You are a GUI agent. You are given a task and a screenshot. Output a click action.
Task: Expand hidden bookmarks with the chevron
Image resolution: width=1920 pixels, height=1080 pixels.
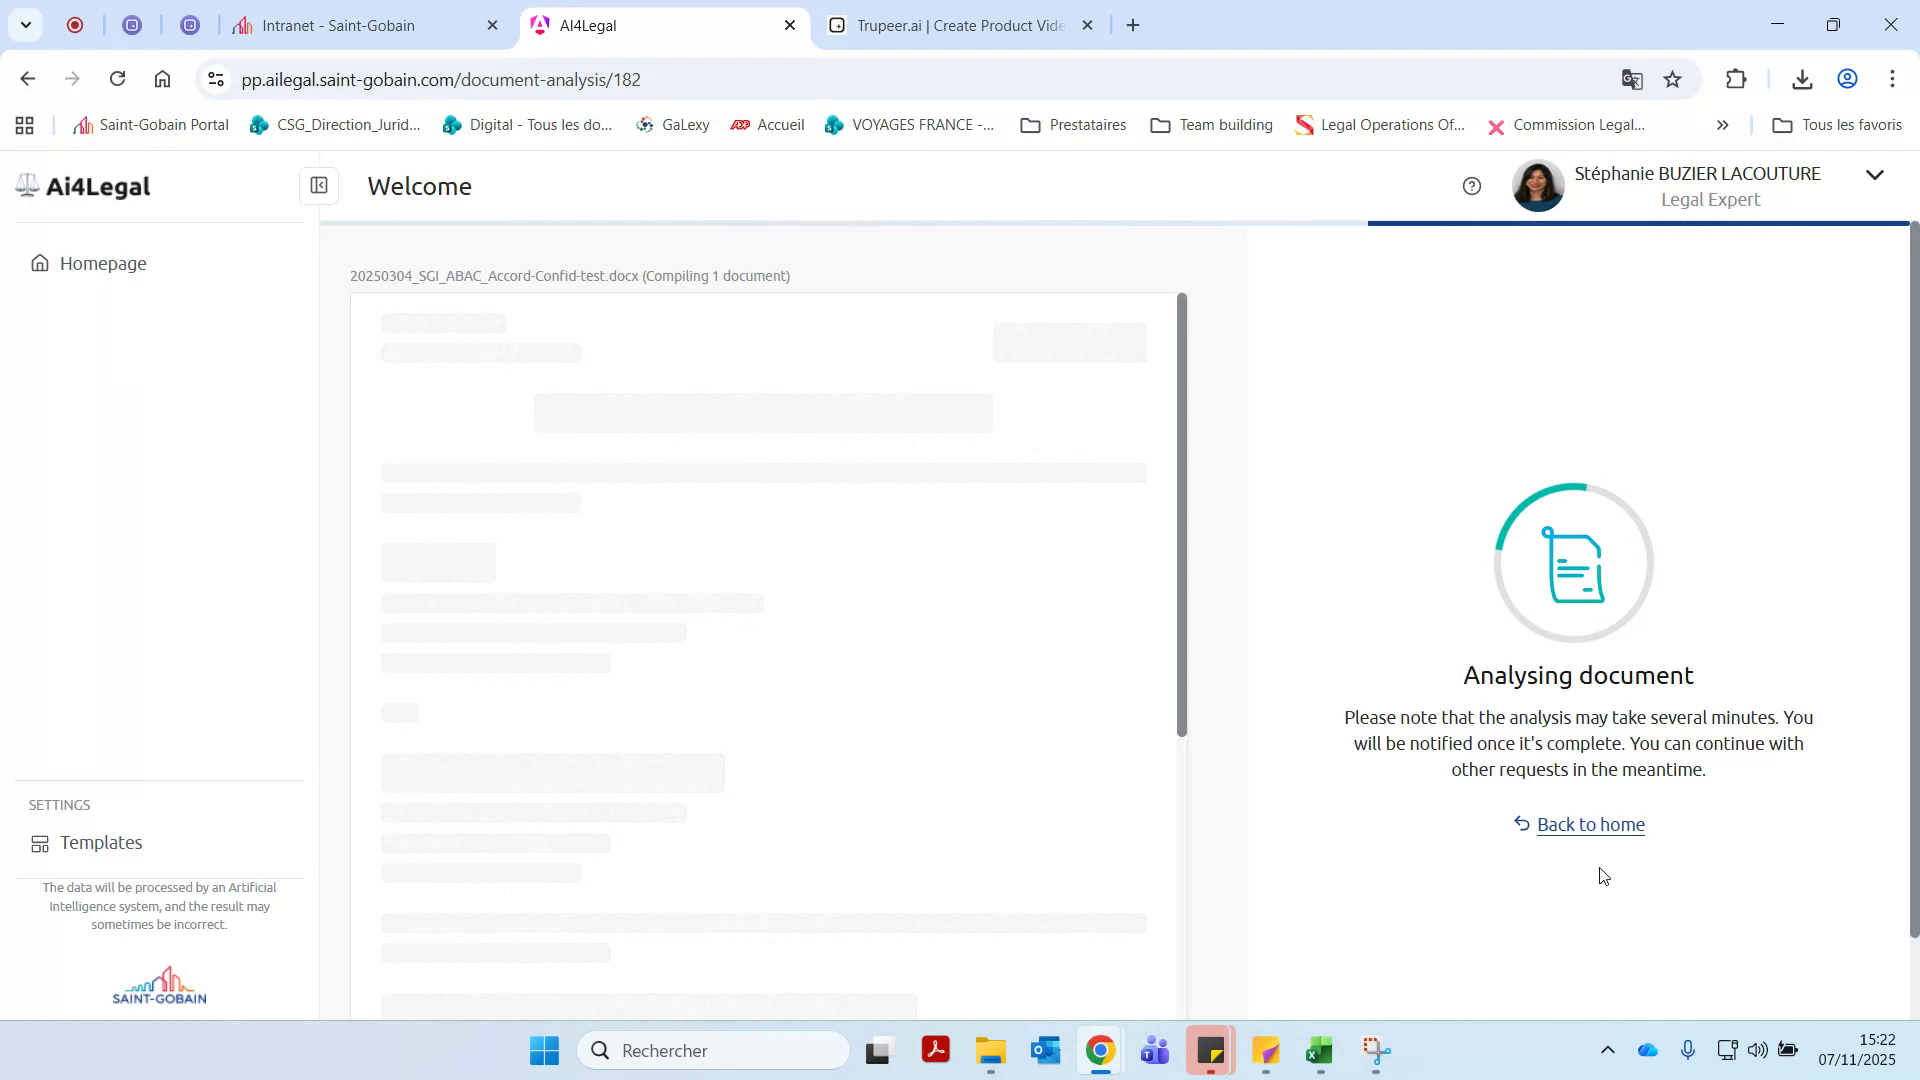pyautogui.click(x=1723, y=125)
